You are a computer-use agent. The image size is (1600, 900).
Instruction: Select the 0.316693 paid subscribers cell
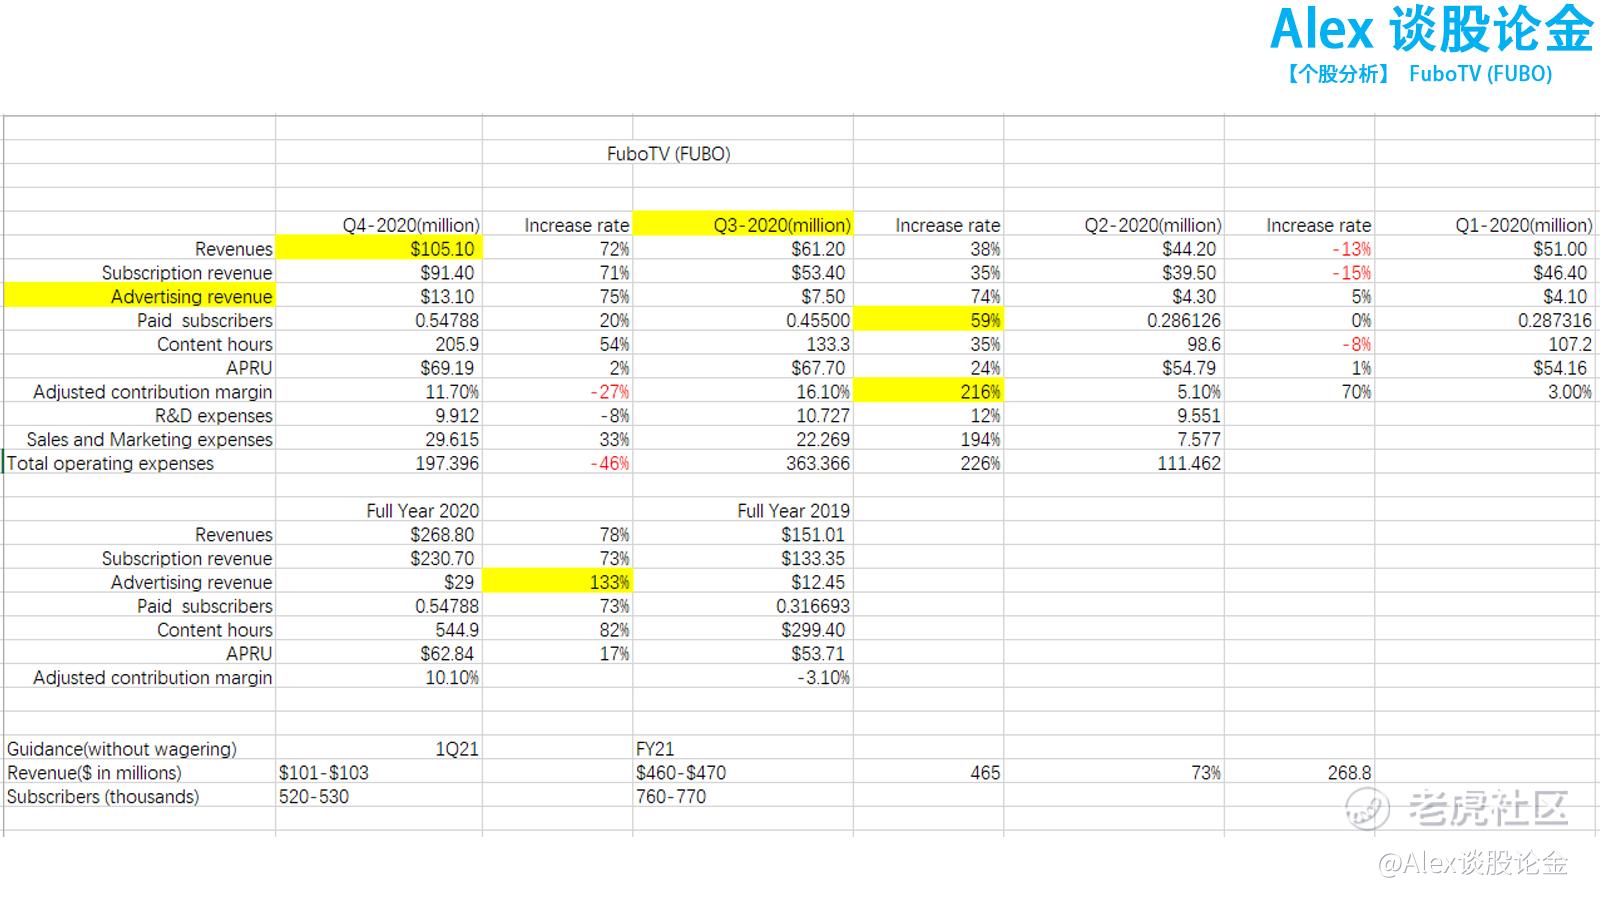tap(743, 606)
